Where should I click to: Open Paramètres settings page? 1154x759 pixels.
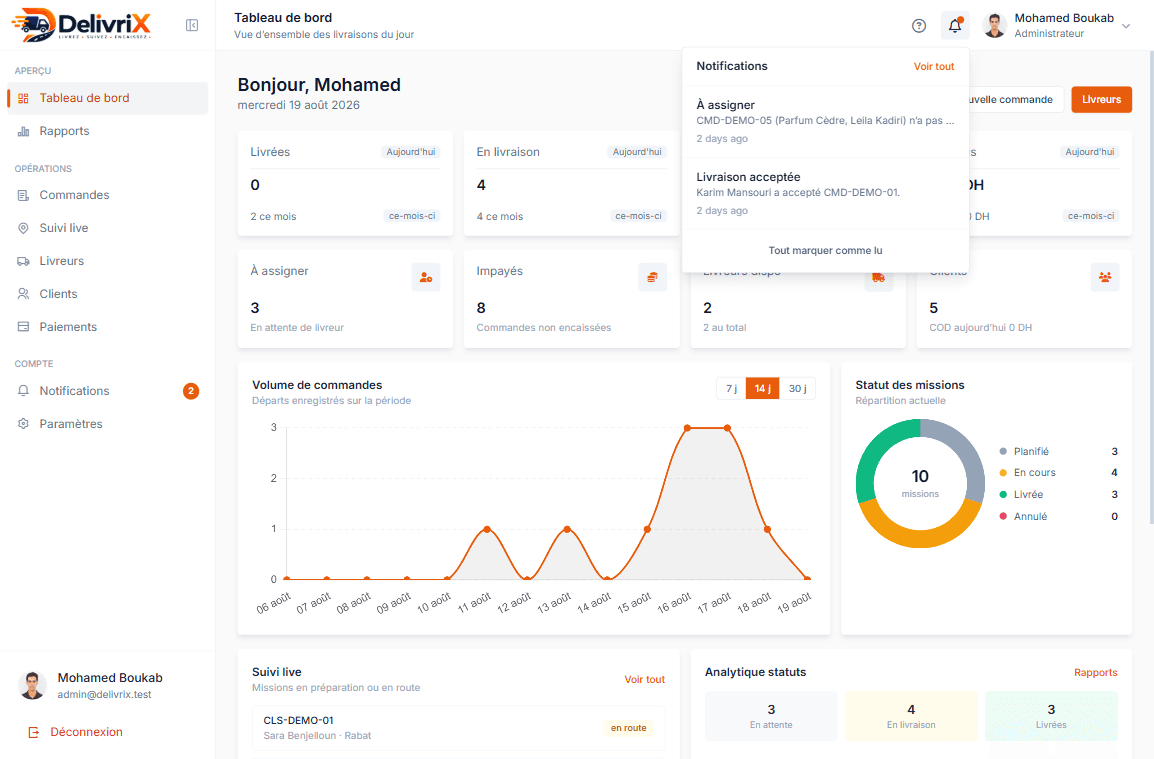[107, 424]
